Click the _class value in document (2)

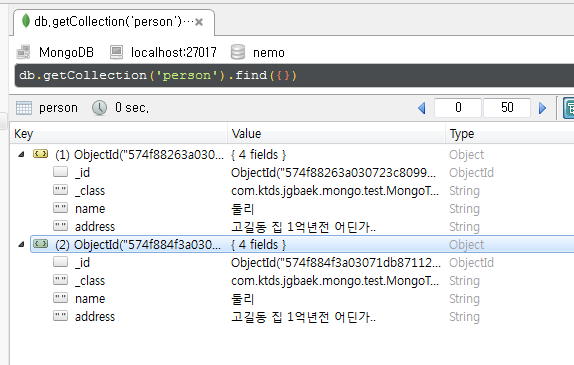pyautogui.click(x=335, y=281)
